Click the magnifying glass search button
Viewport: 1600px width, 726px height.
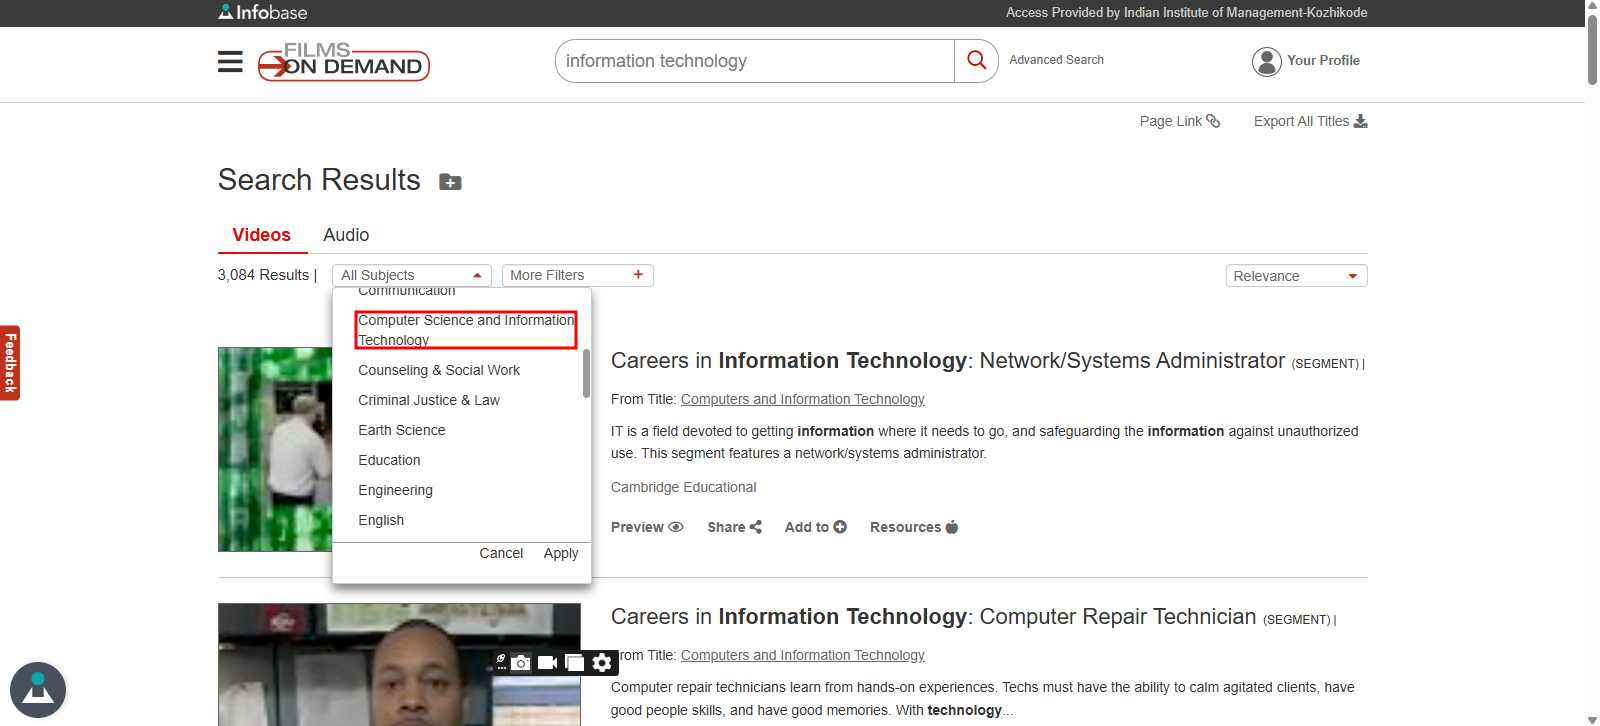[976, 61]
